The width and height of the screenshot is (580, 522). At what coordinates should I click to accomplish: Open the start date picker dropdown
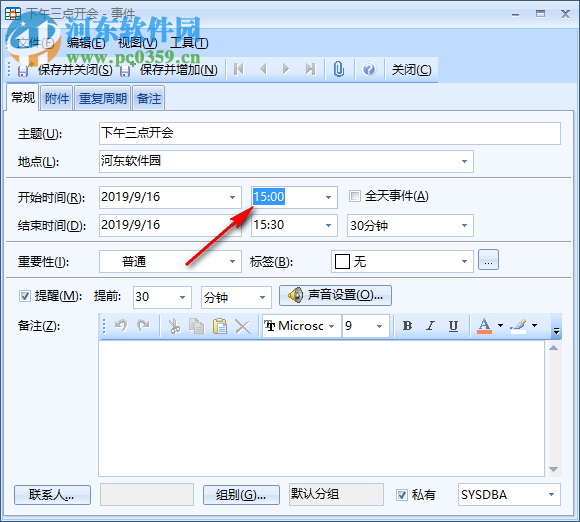click(x=232, y=197)
